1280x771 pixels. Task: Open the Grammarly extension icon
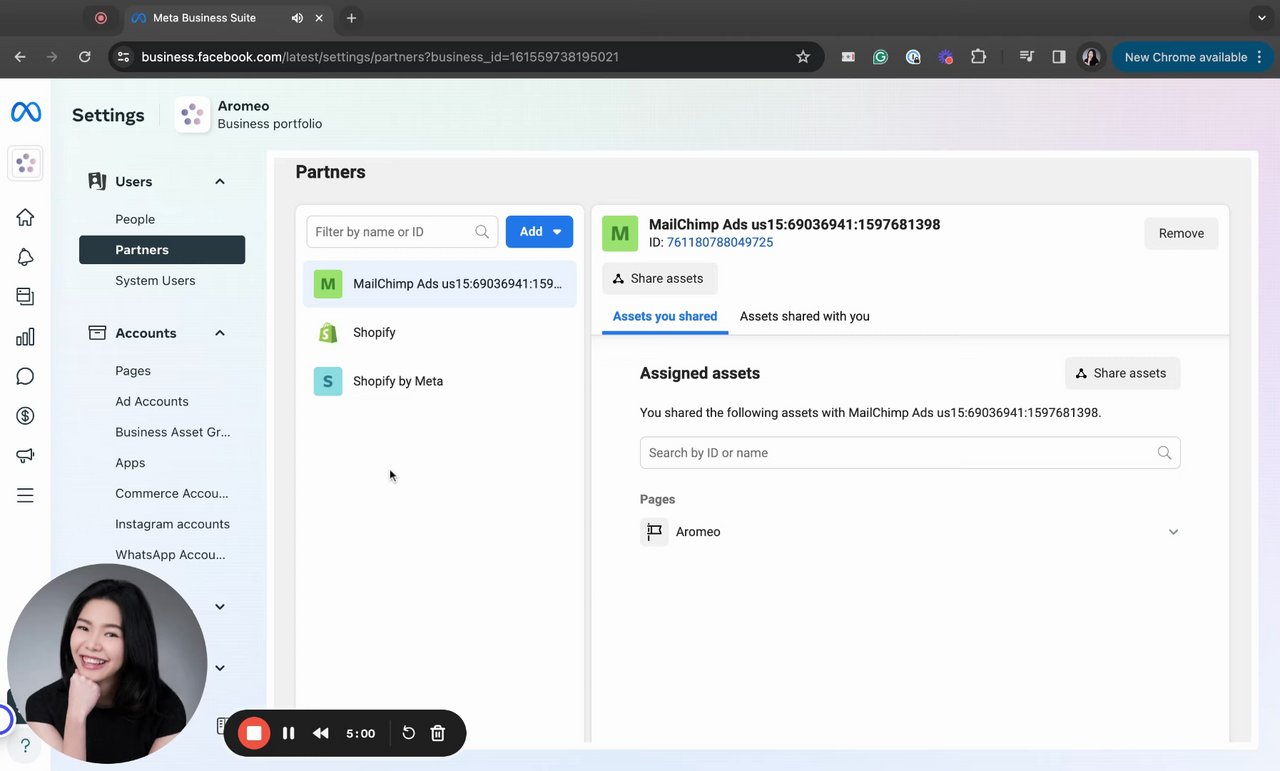point(880,57)
